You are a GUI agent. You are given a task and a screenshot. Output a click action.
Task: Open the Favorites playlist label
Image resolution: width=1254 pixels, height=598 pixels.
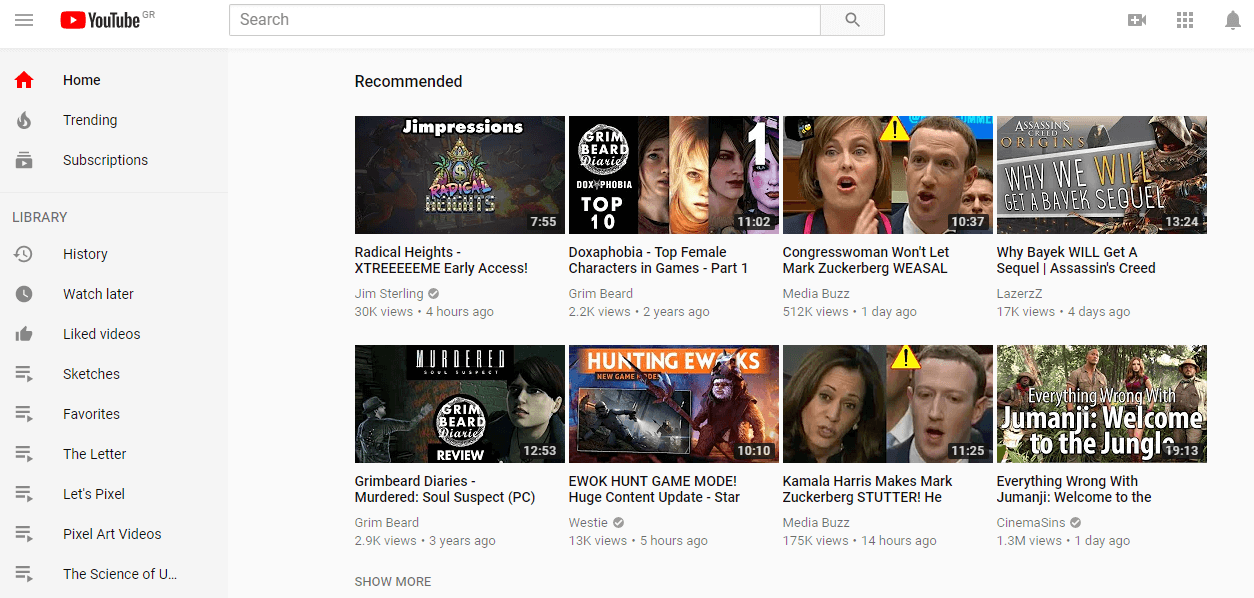tap(91, 414)
